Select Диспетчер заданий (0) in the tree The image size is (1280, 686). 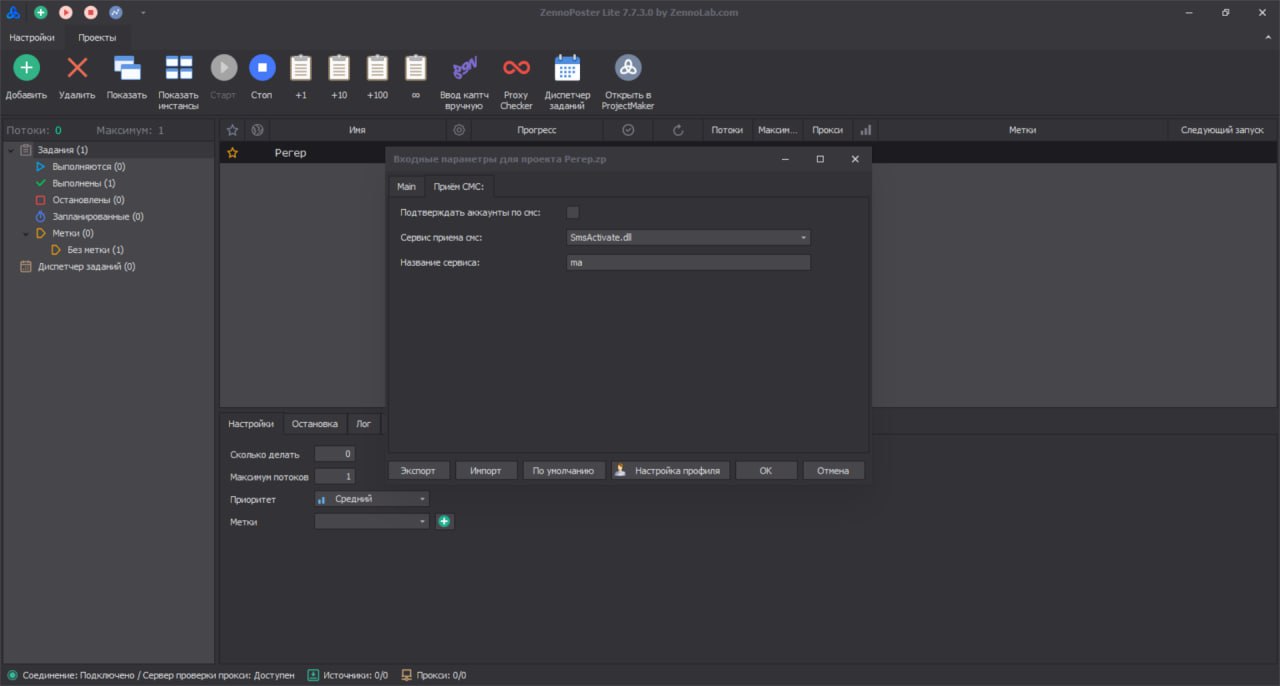coord(86,266)
